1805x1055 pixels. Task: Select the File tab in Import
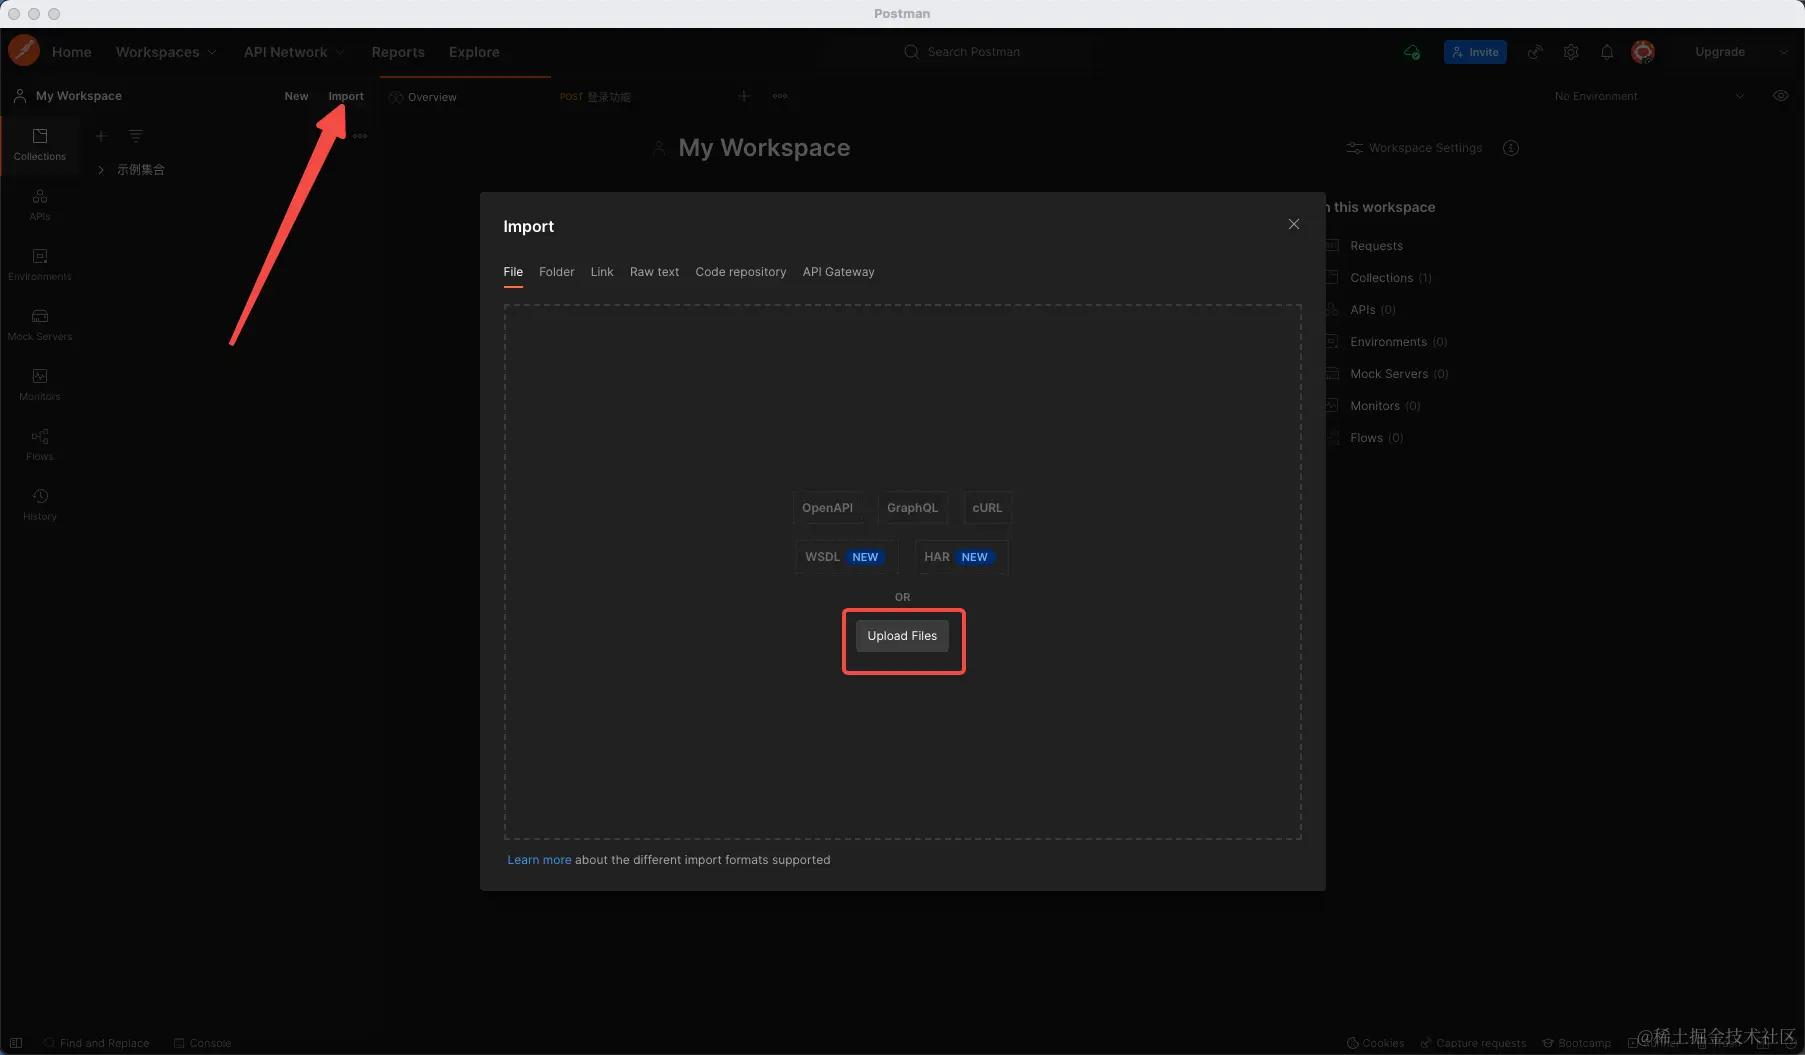513,272
